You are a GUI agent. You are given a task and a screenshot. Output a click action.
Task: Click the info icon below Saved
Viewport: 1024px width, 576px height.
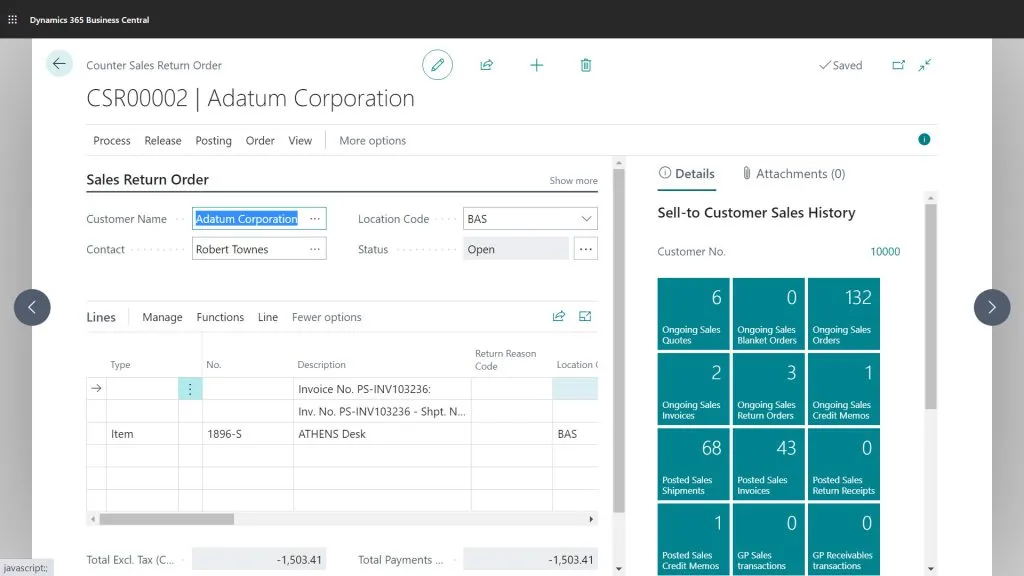coord(923,140)
